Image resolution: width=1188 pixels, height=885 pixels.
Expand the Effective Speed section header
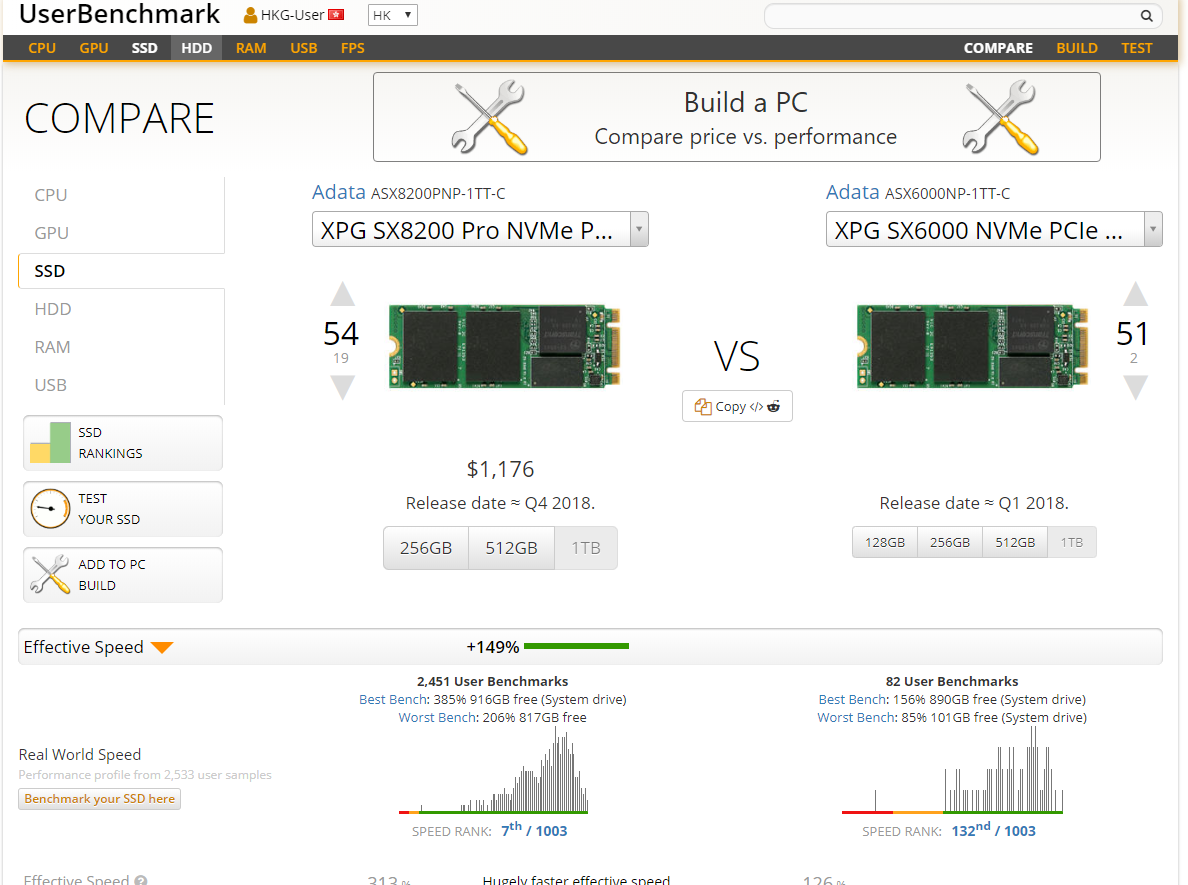coord(590,646)
